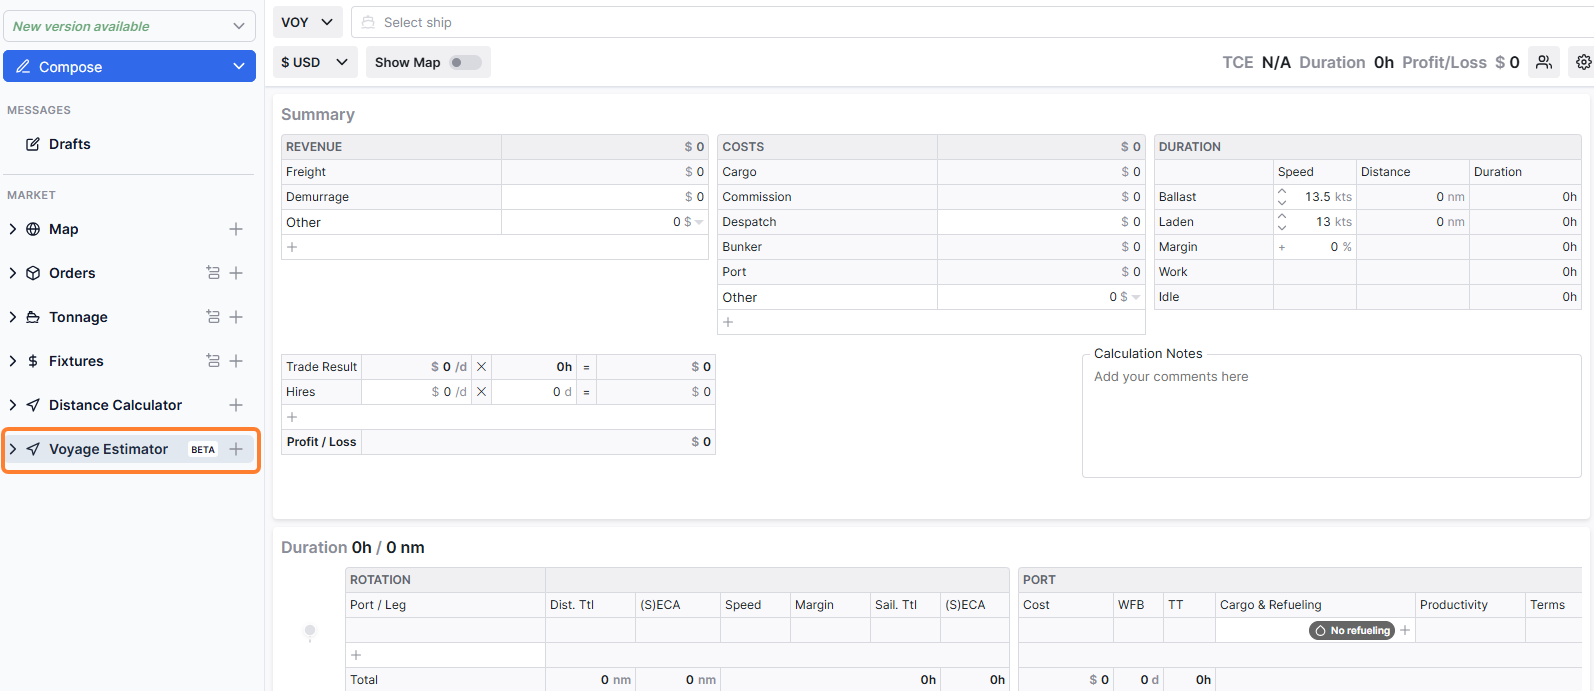The height and width of the screenshot is (691, 1594).
Task: Select Fixtures in Market sidebar
Action: 76,361
